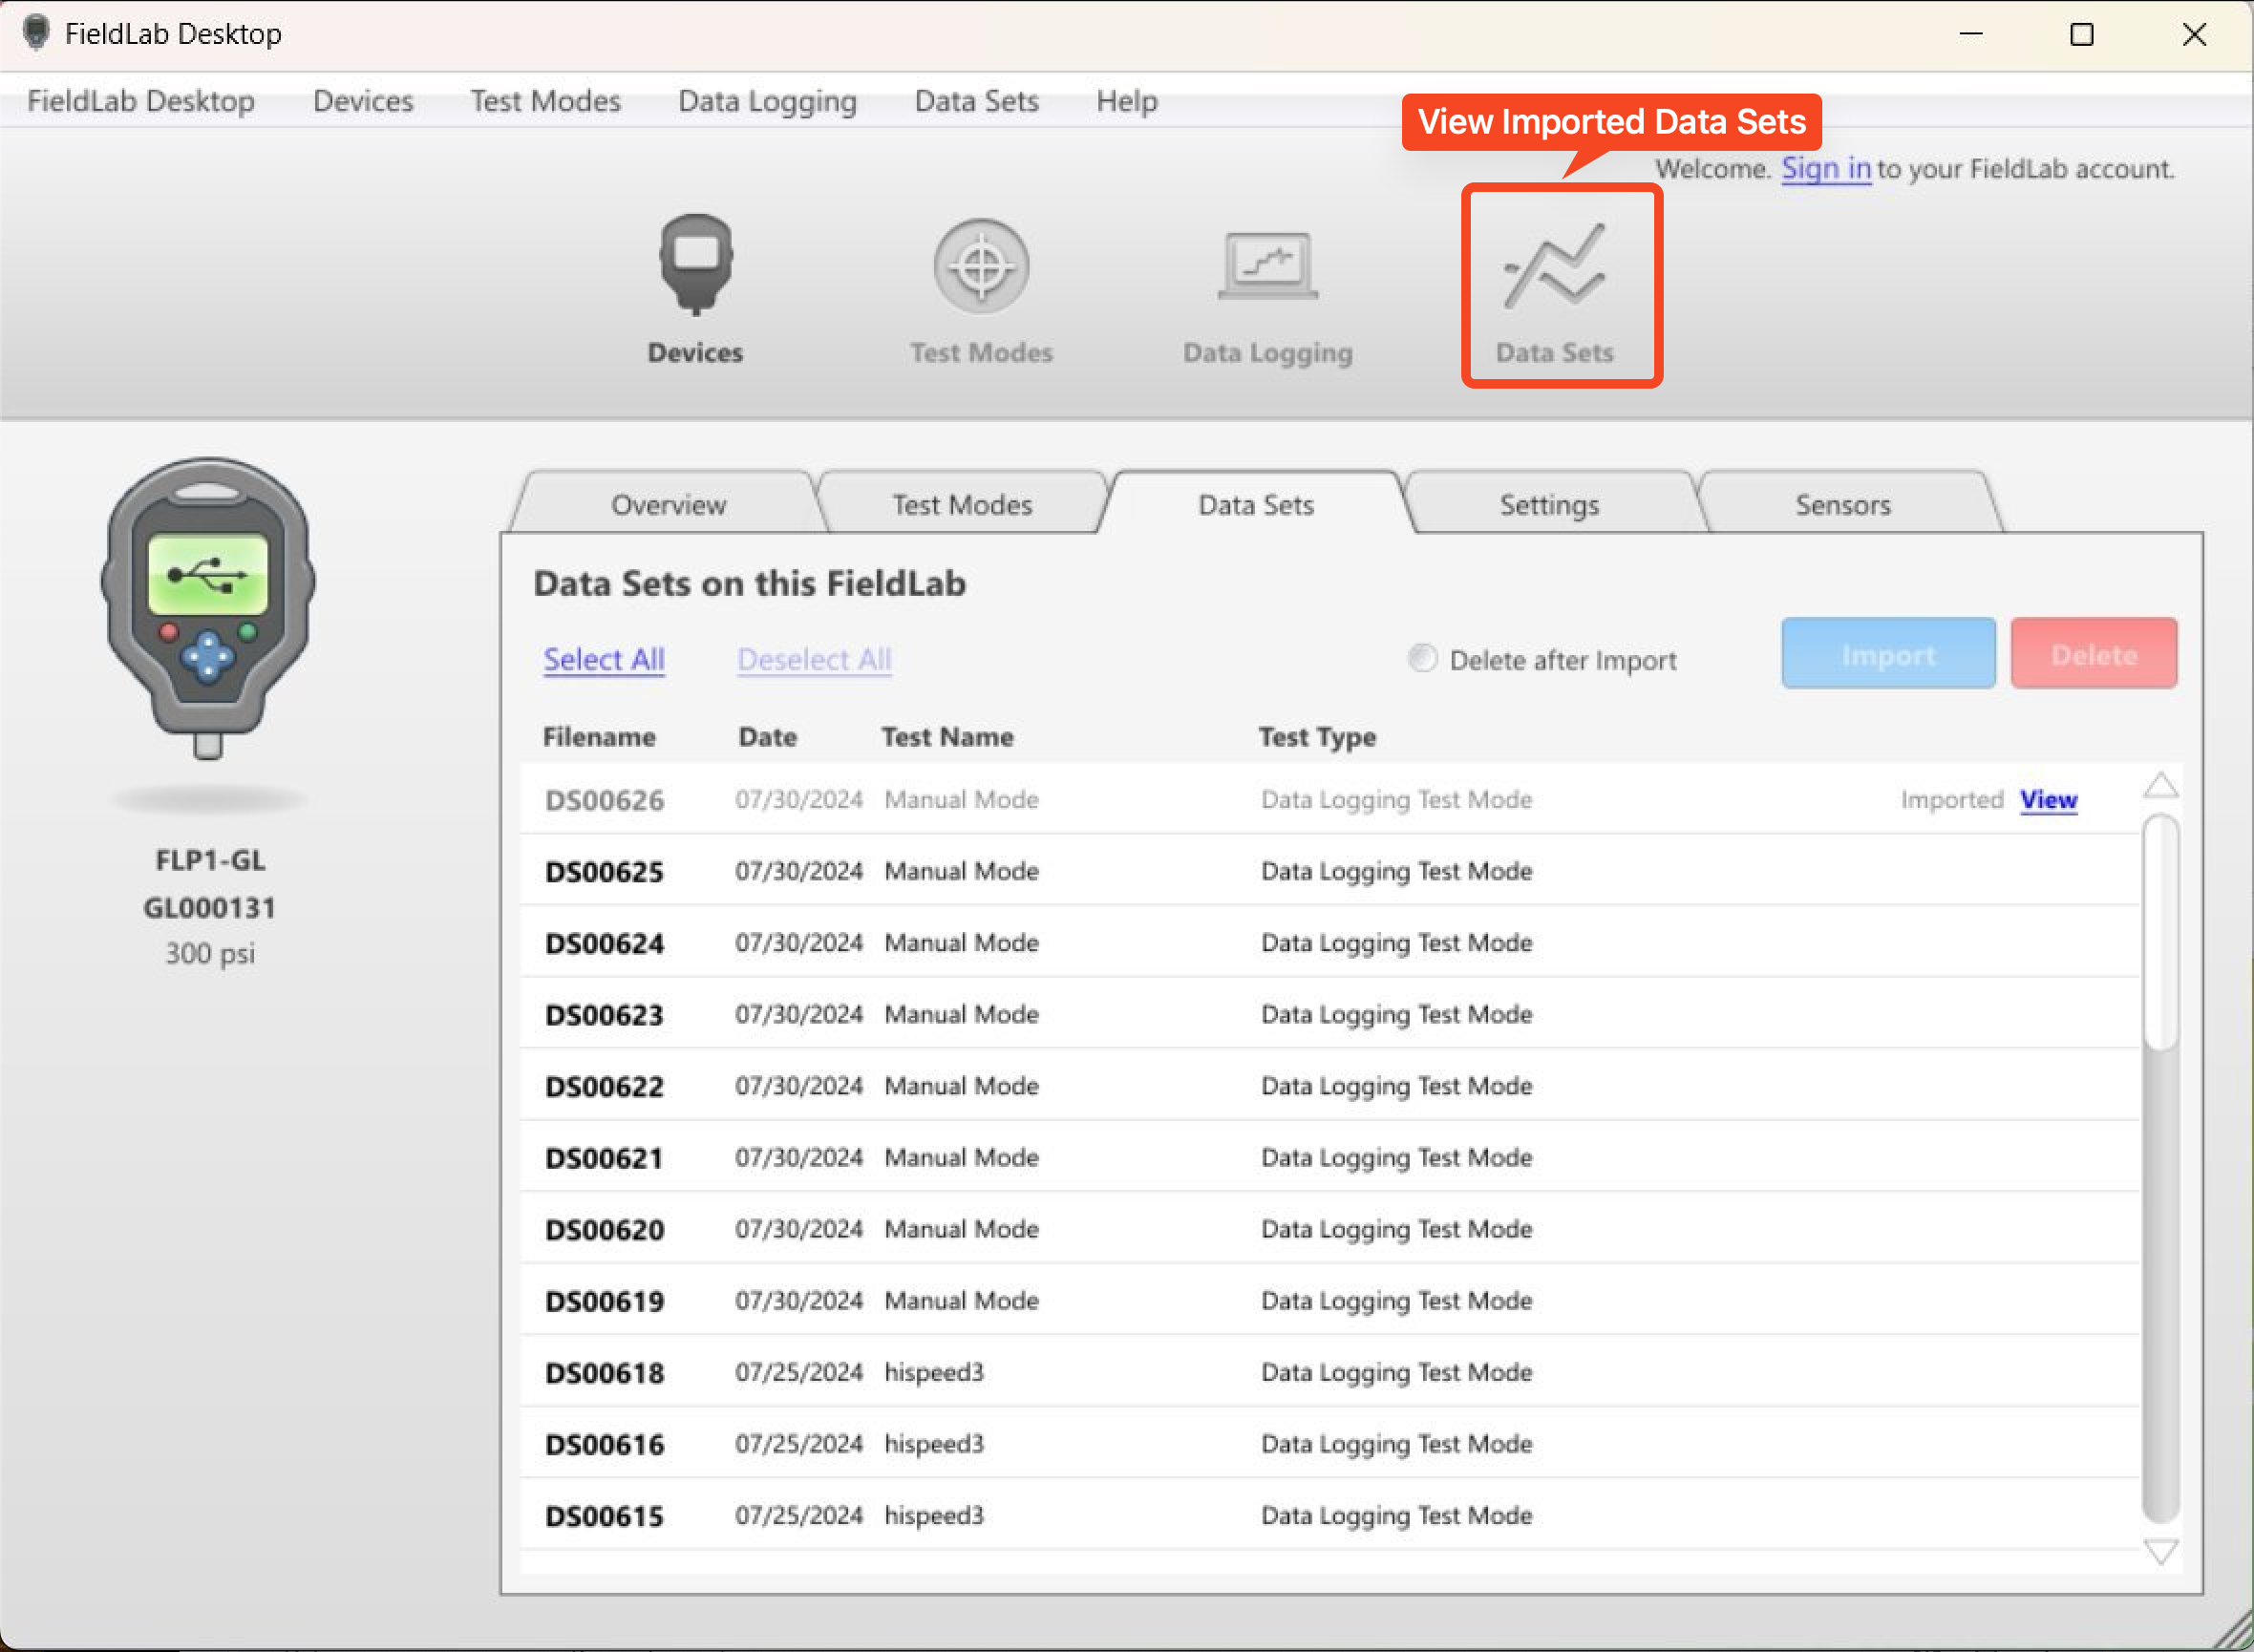Click the Test Name column header
The height and width of the screenshot is (1652, 2254).
[x=947, y=737]
